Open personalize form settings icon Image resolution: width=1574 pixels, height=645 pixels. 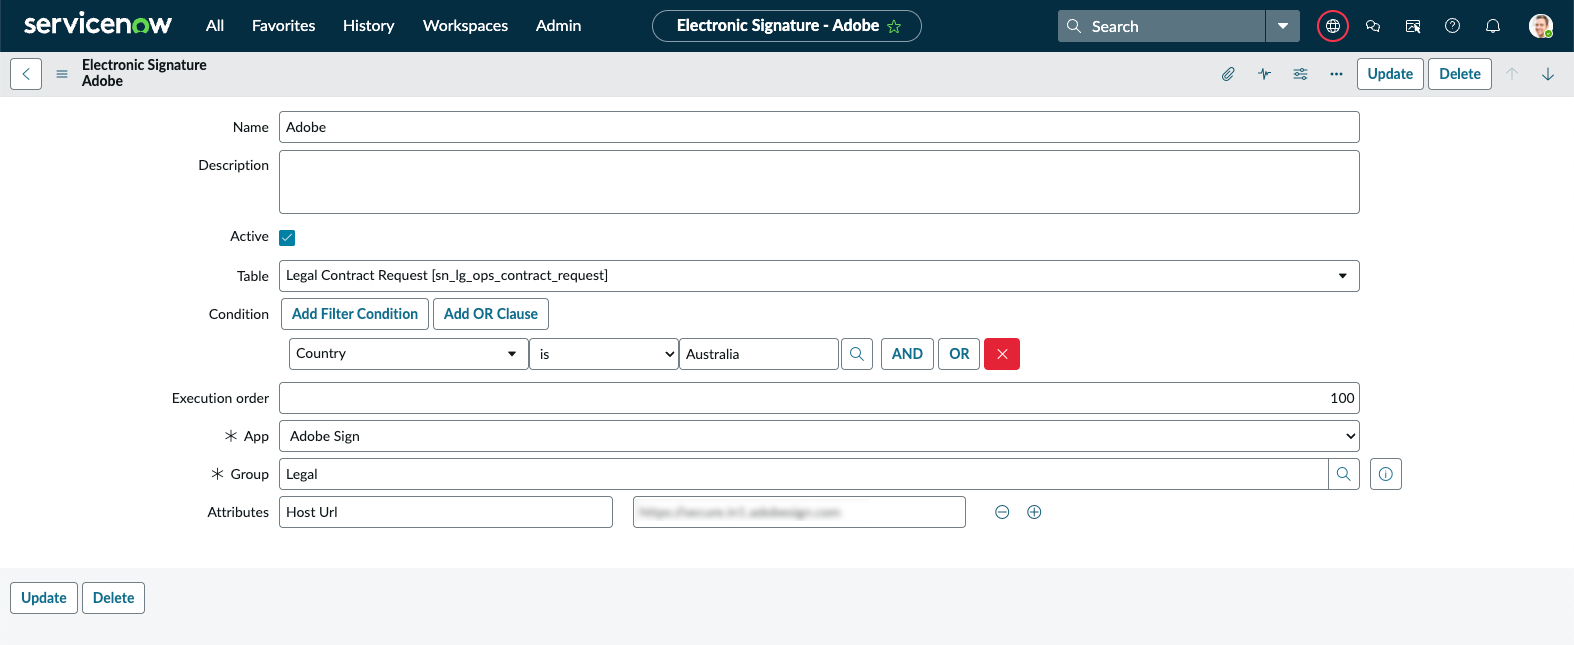1300,74
